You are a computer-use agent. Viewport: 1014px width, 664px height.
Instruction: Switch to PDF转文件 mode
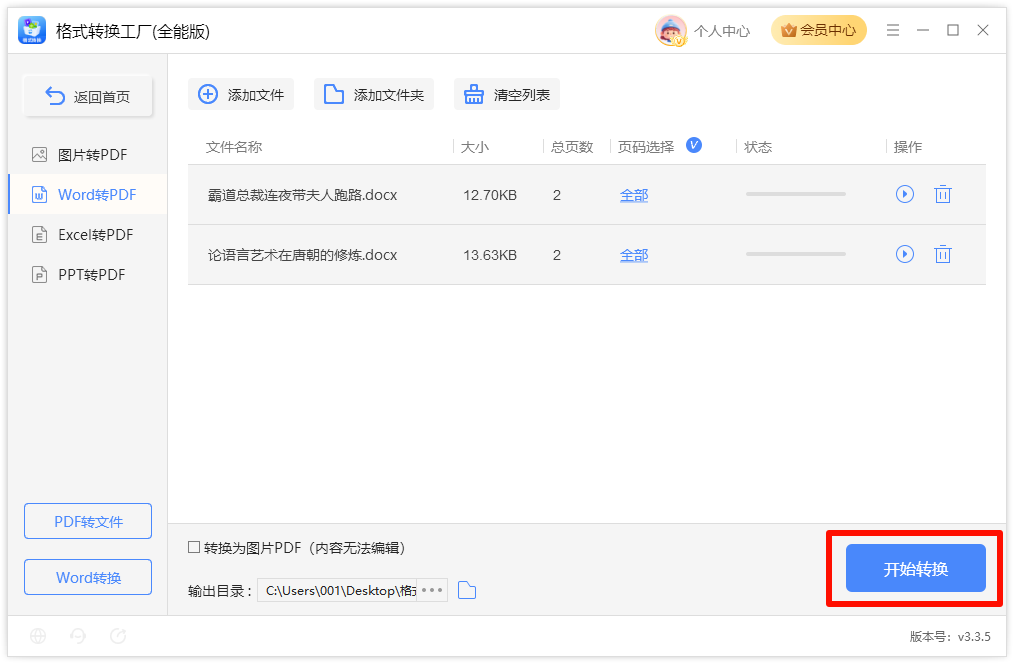(x=88, y=521)
